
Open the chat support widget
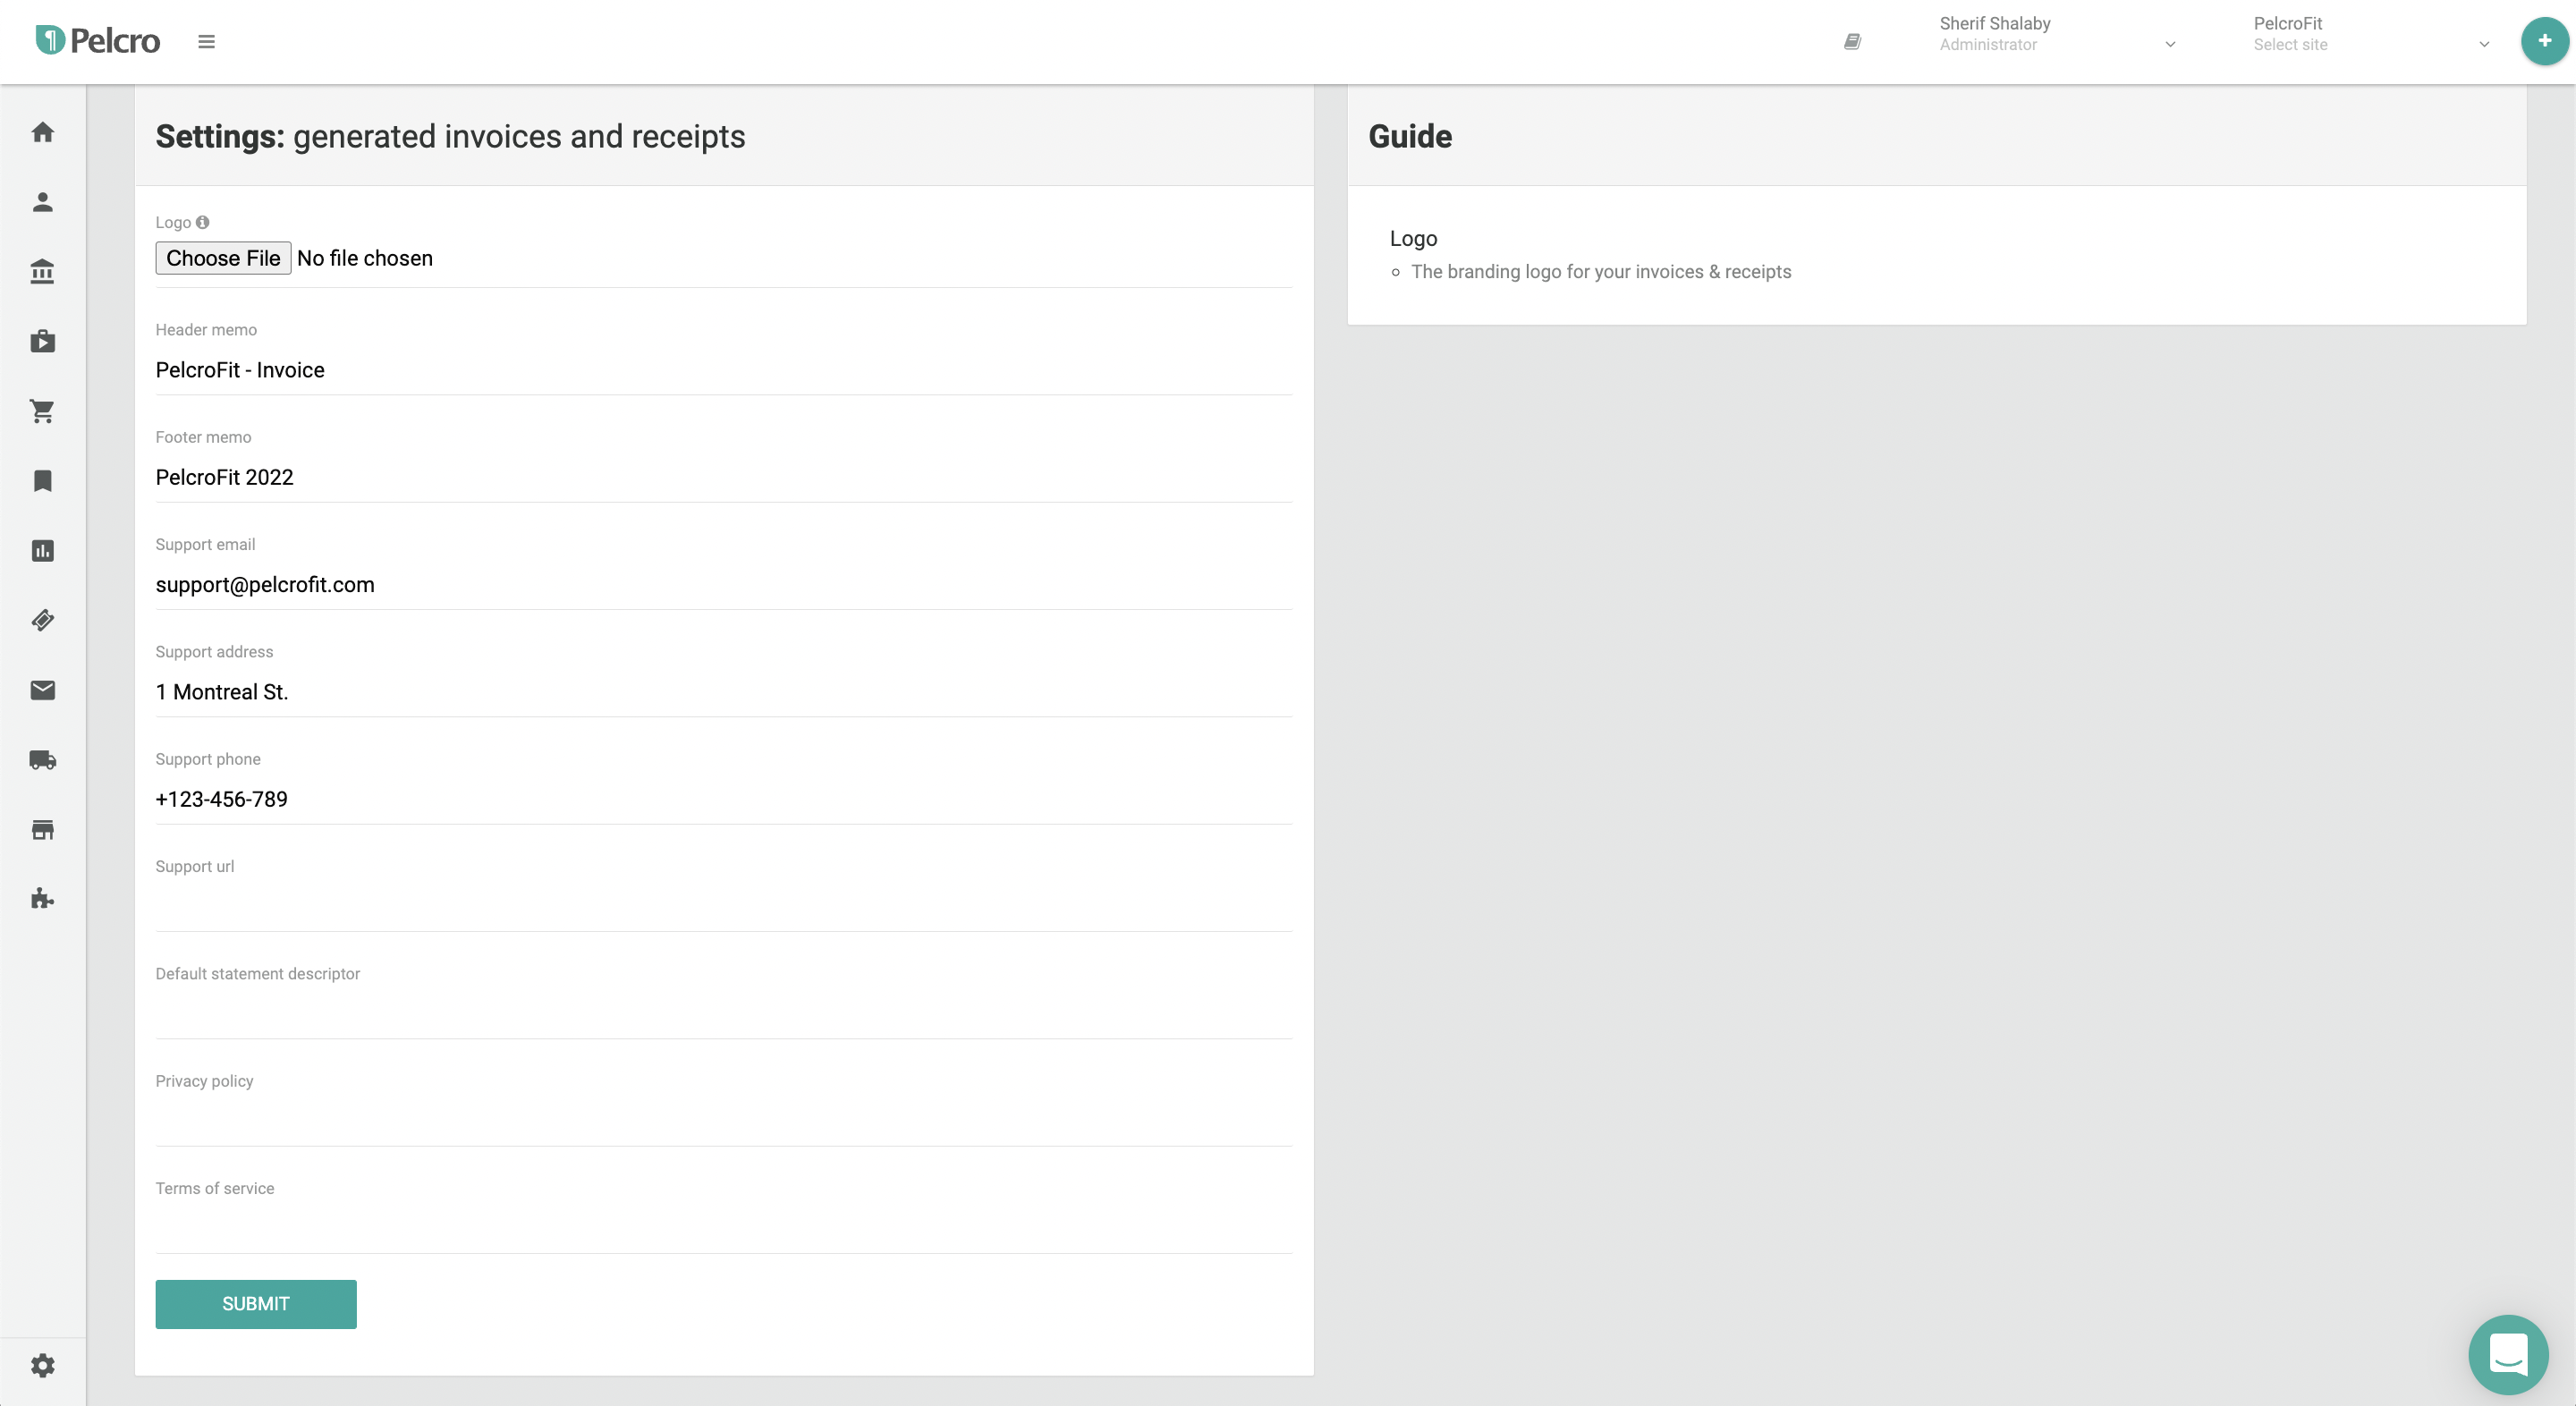tap(2507, 1354)
